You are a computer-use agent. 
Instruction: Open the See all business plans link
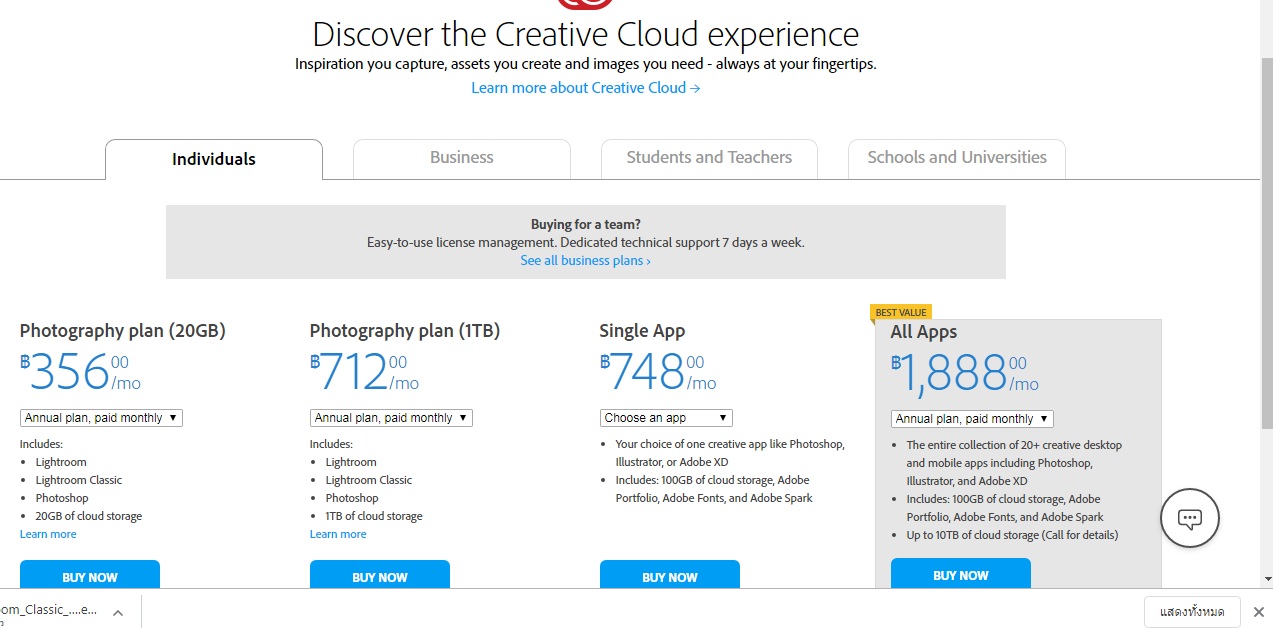tap(586, 261)
